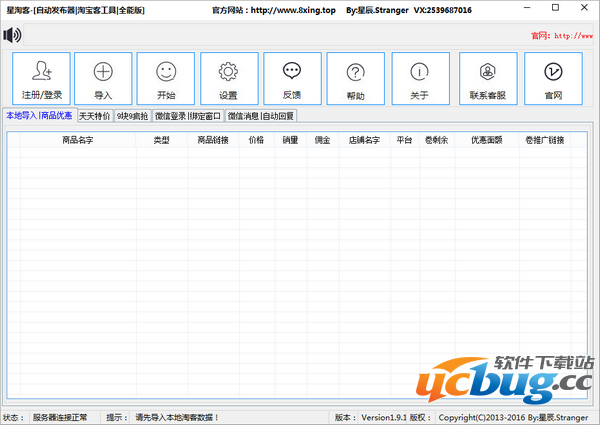Viewport: 600px width, 425px height.
Task: Toggle the speaker sound icon
Action: point(13,36)
